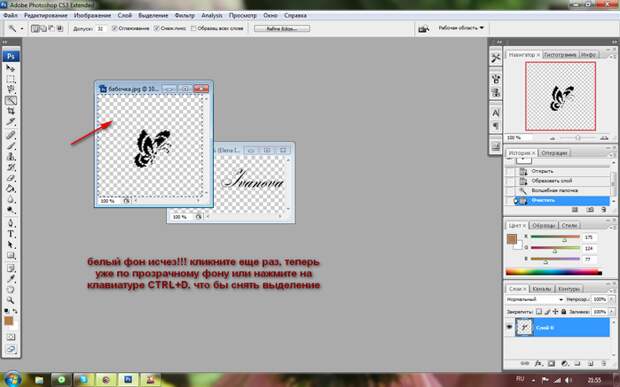
Task: Switch to Каналы tab
Action: click(541, 289)
